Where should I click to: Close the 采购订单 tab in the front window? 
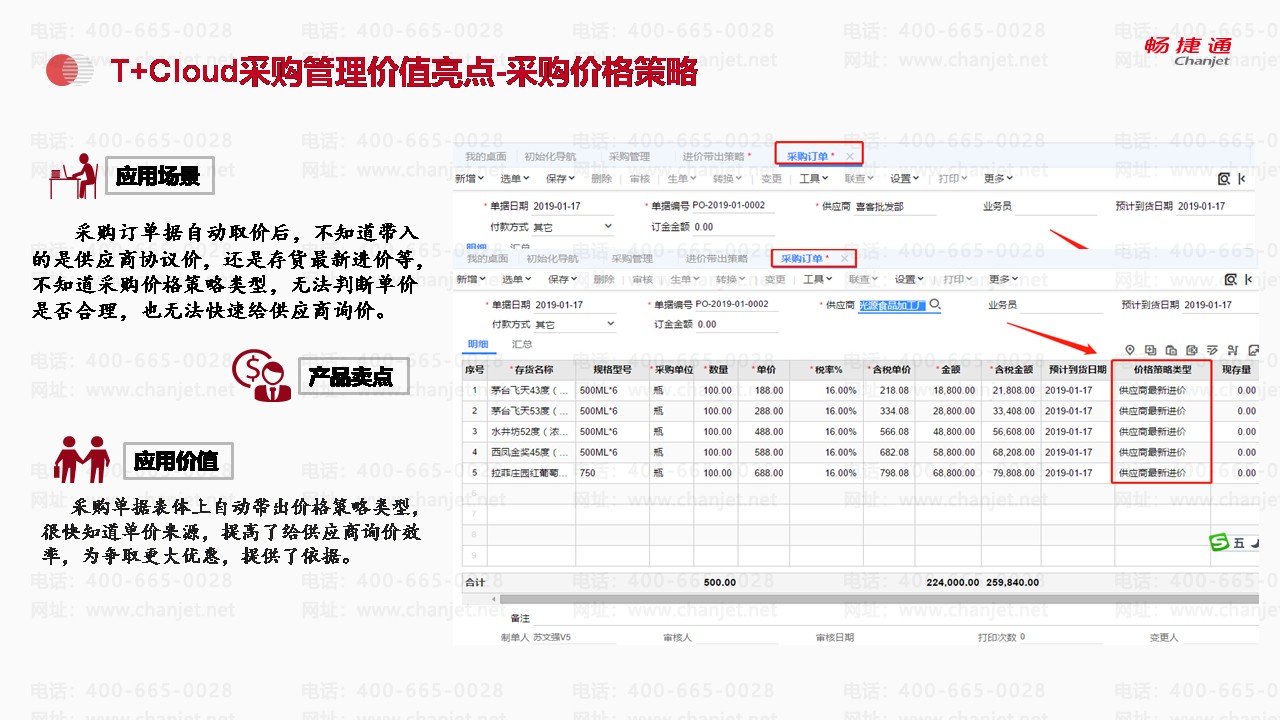click(x=844, y=259)
